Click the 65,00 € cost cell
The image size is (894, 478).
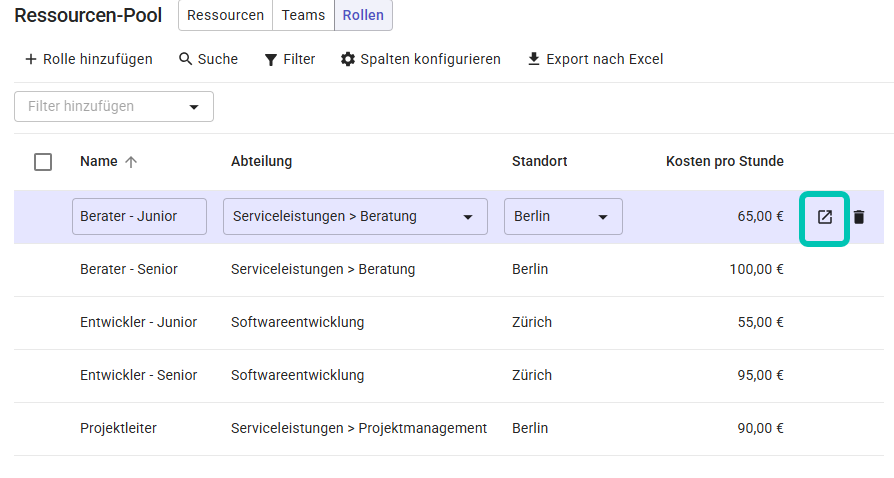coord(761,217)
